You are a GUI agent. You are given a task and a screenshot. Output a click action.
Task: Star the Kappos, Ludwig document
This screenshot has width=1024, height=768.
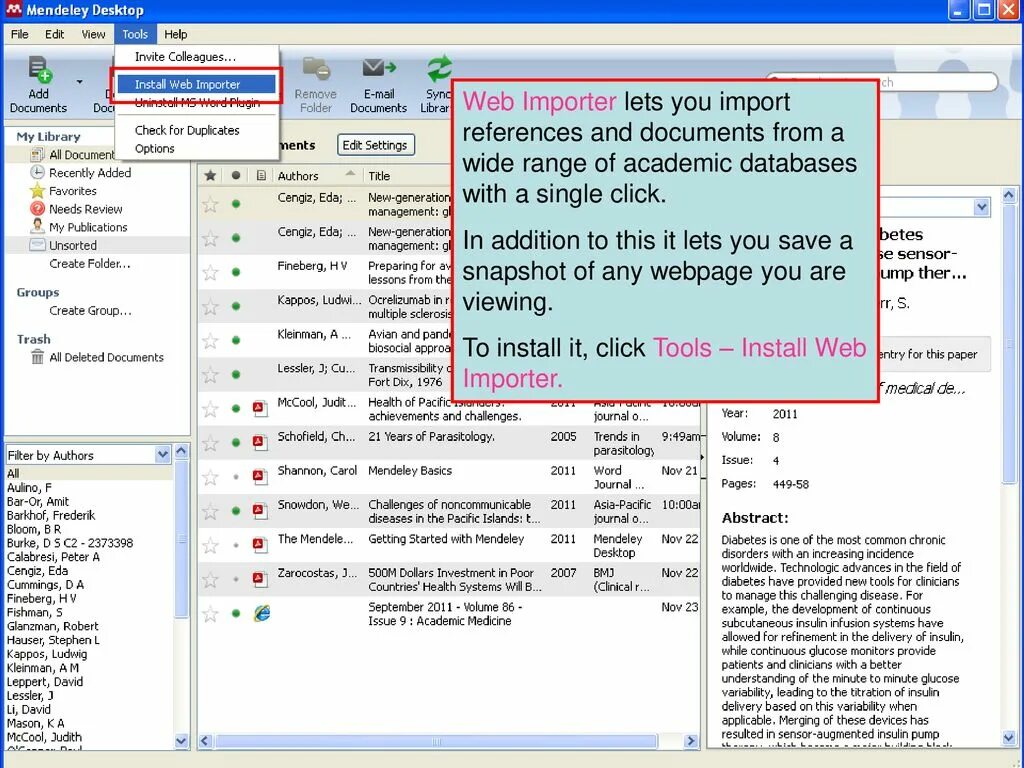210,306
